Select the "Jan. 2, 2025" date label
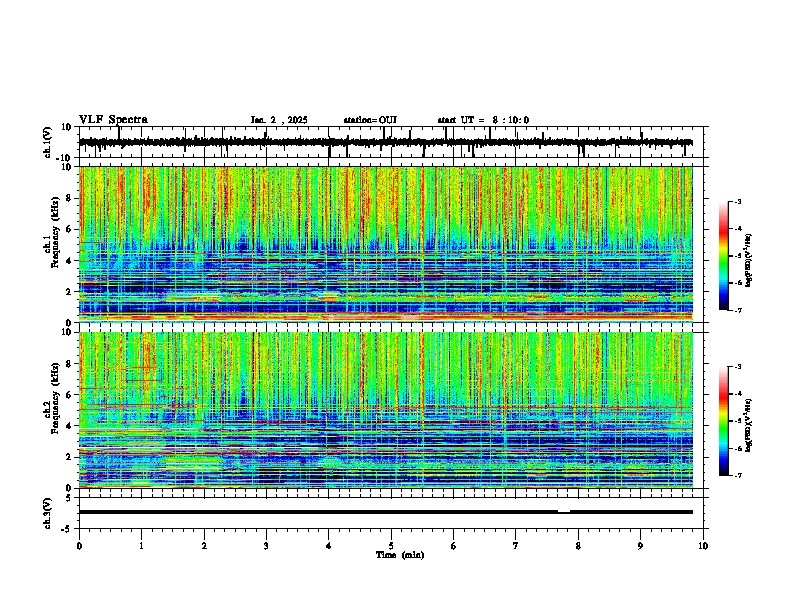The image size is (792, 612). pyautogui.click(x=279, y=120)
